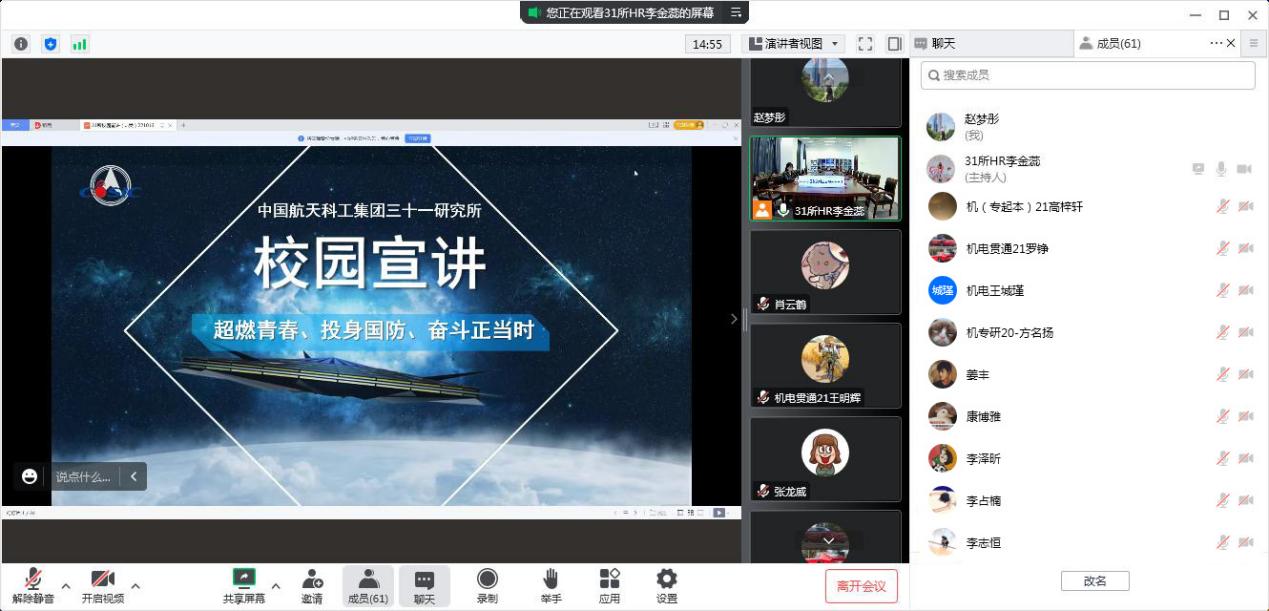
Task: Enter full screen mode icon
Action: (866, 44)
